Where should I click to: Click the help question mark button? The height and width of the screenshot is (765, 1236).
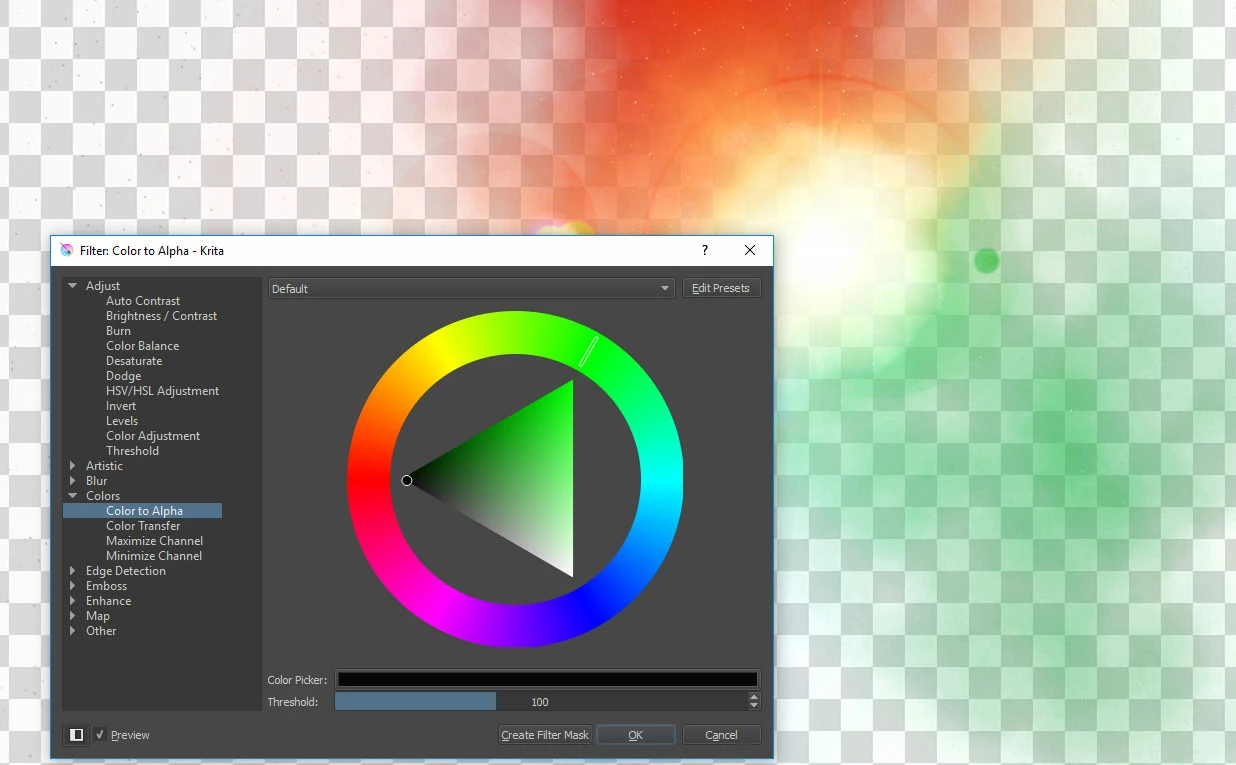(704, 250)
